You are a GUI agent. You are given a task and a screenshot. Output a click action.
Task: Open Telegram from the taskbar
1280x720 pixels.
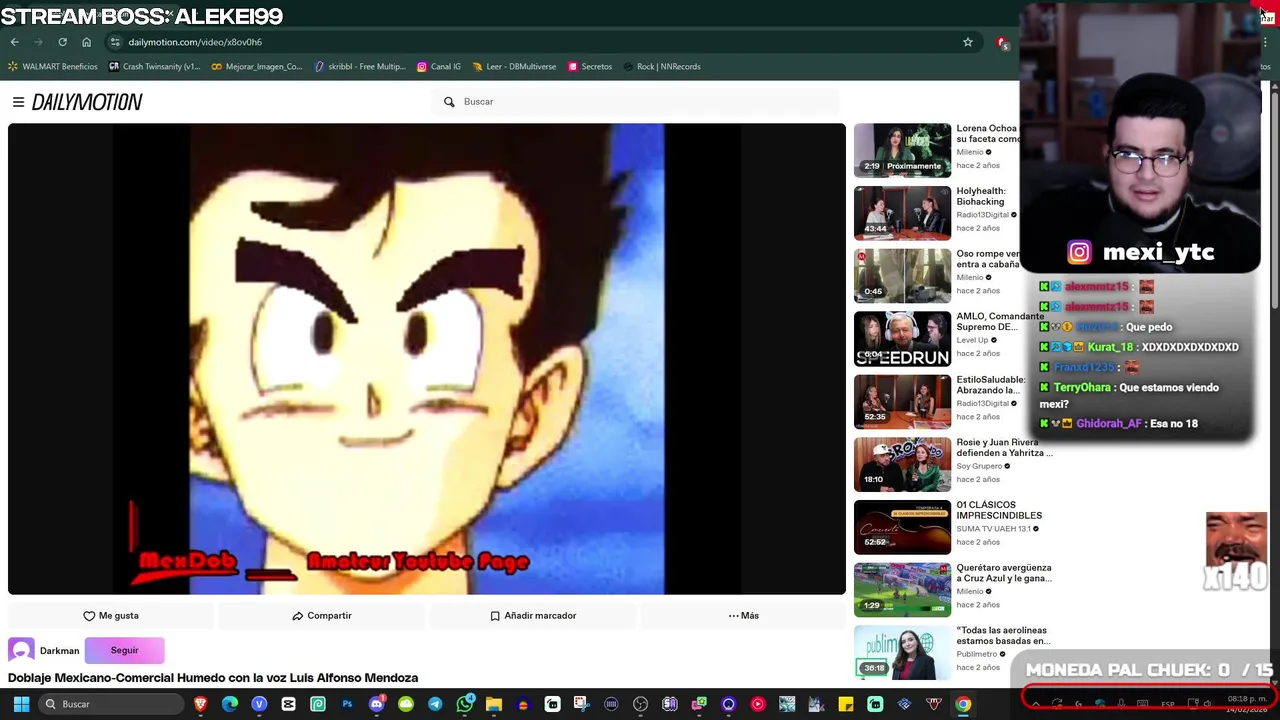pos(435,704)
